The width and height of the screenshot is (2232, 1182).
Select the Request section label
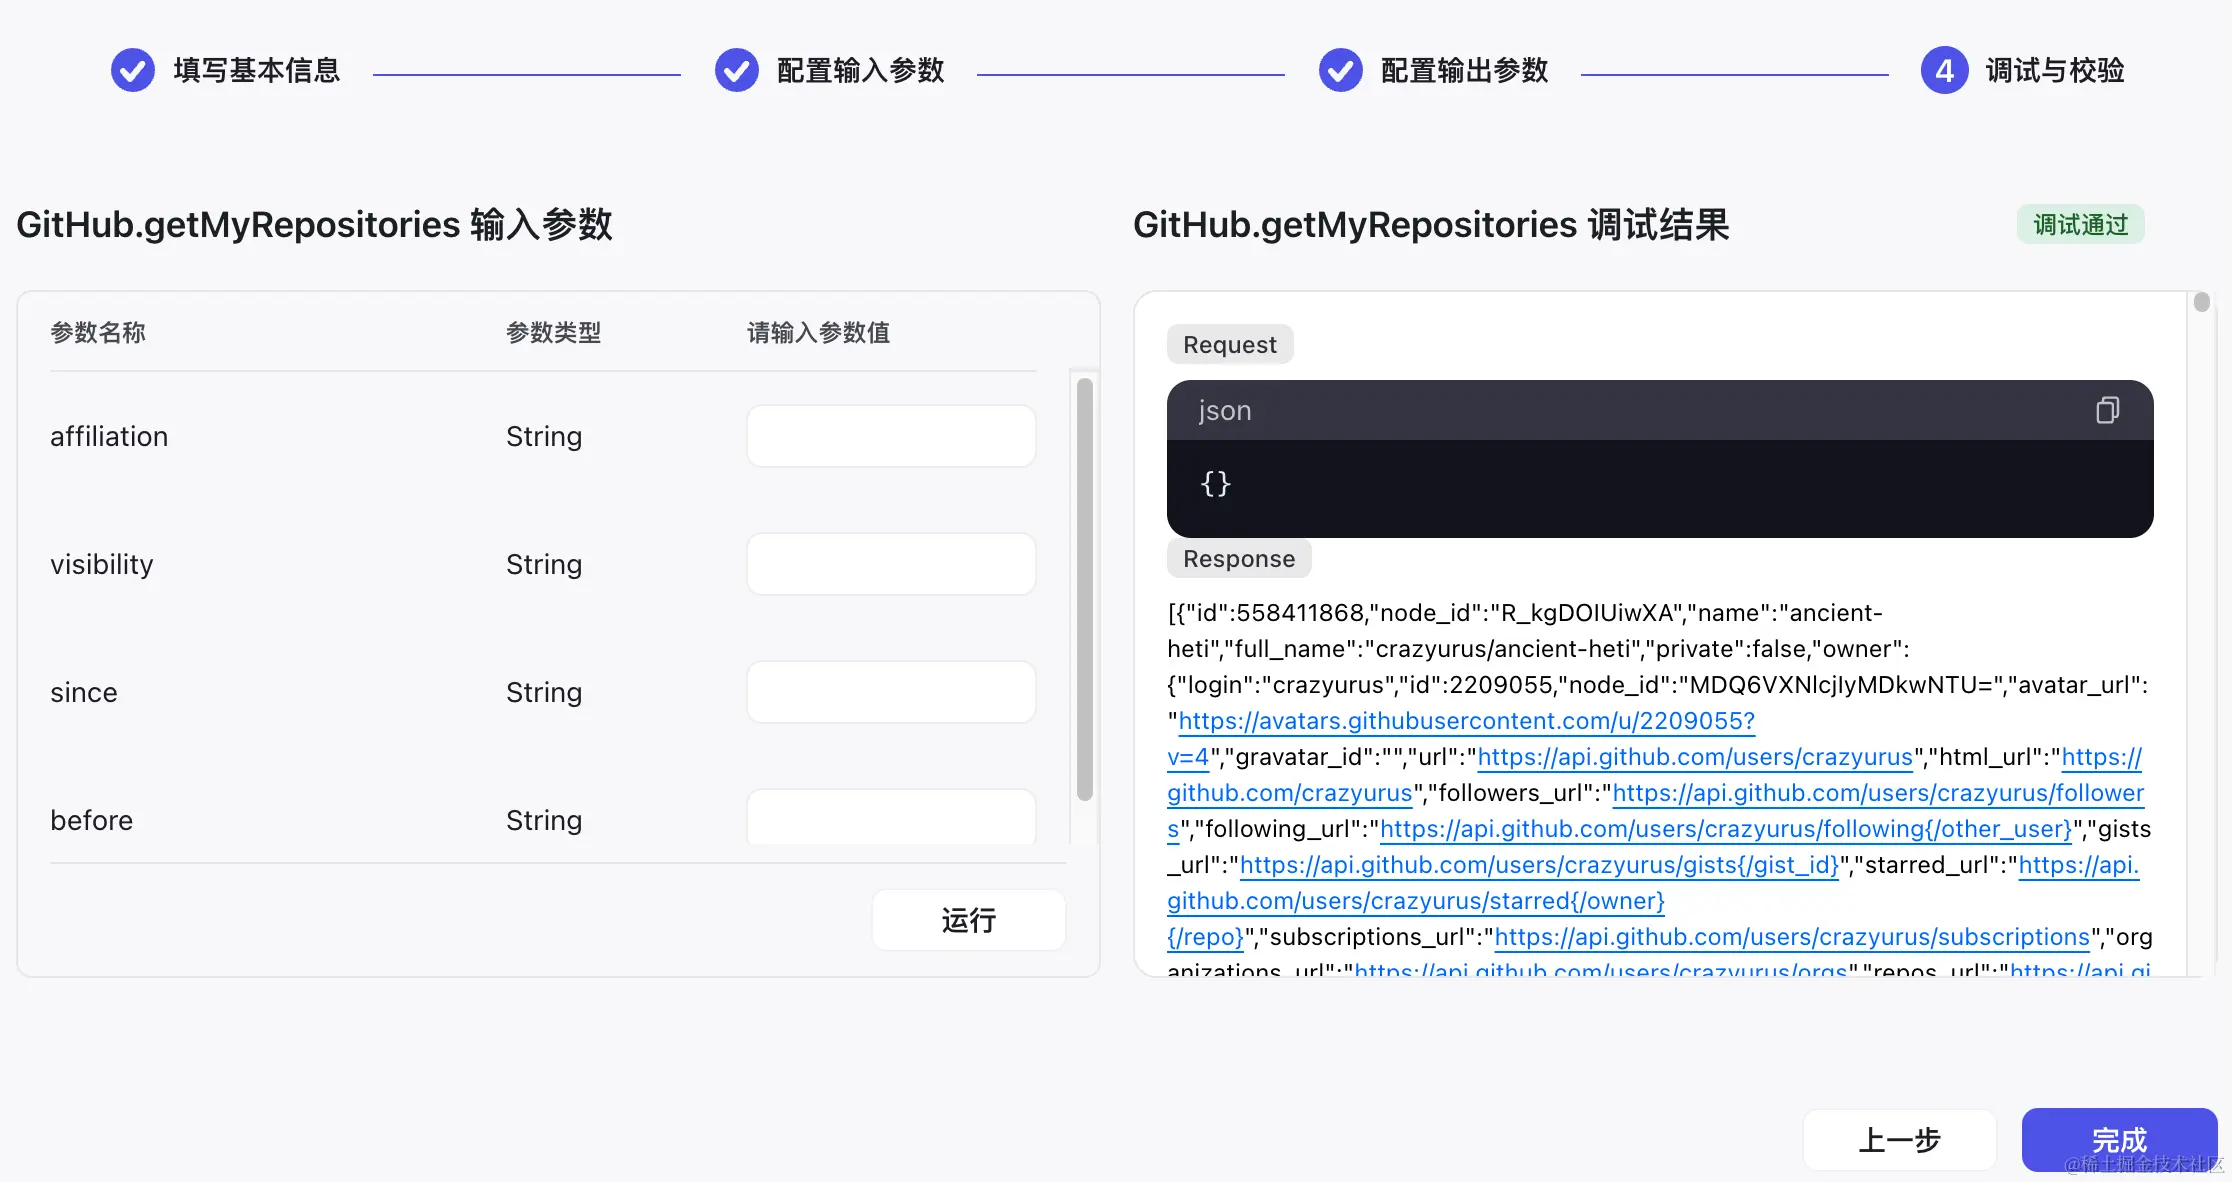click(1229, 344)
